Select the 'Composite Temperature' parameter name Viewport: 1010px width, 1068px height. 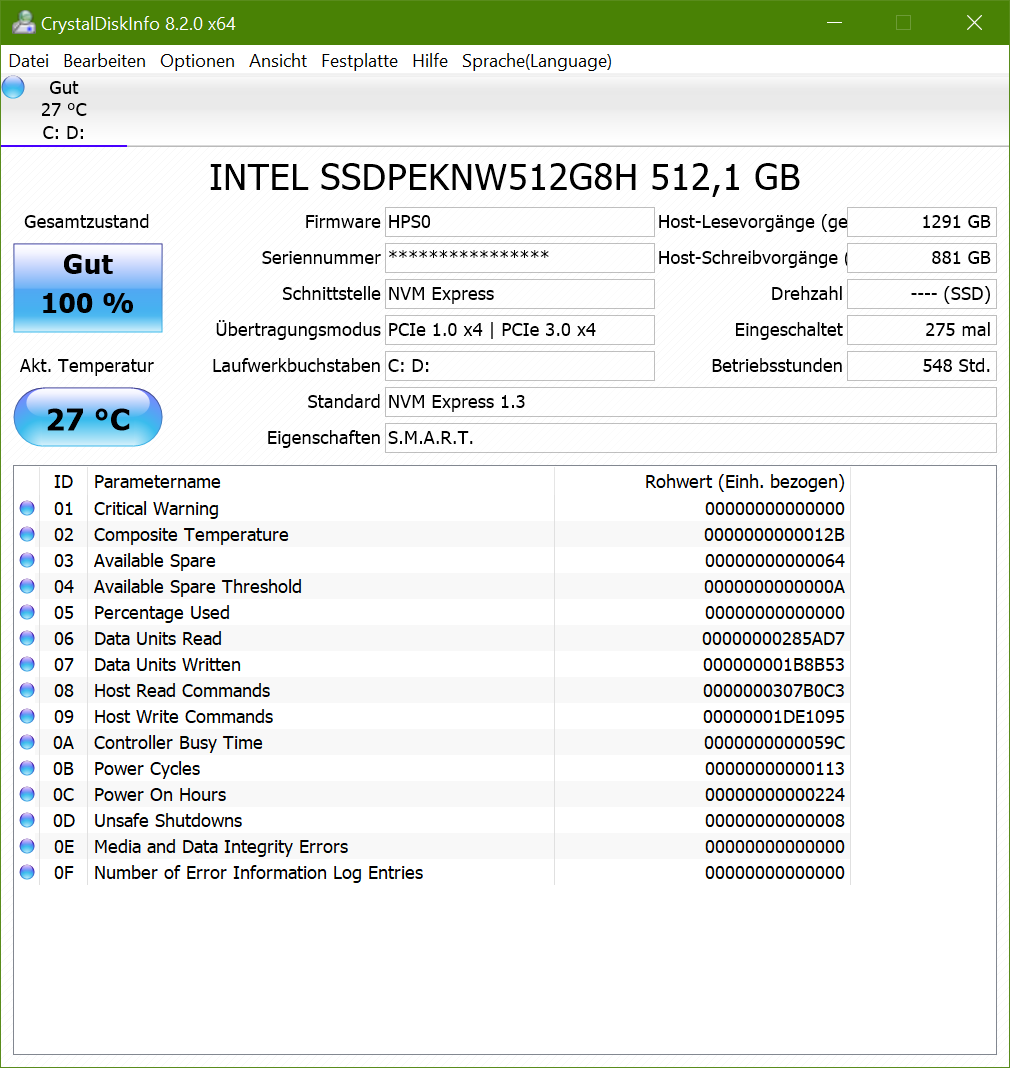coord(191,535)
